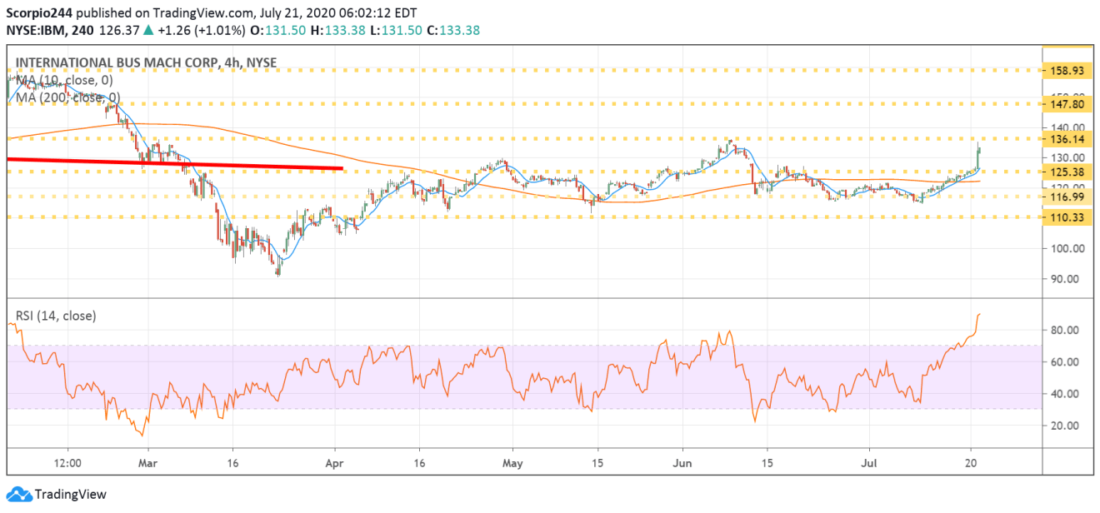Viewport: 1100px width, 513px height.
Task: Click the TradingView brand name text
Action: pyautogui.click(x=69, y=494)
